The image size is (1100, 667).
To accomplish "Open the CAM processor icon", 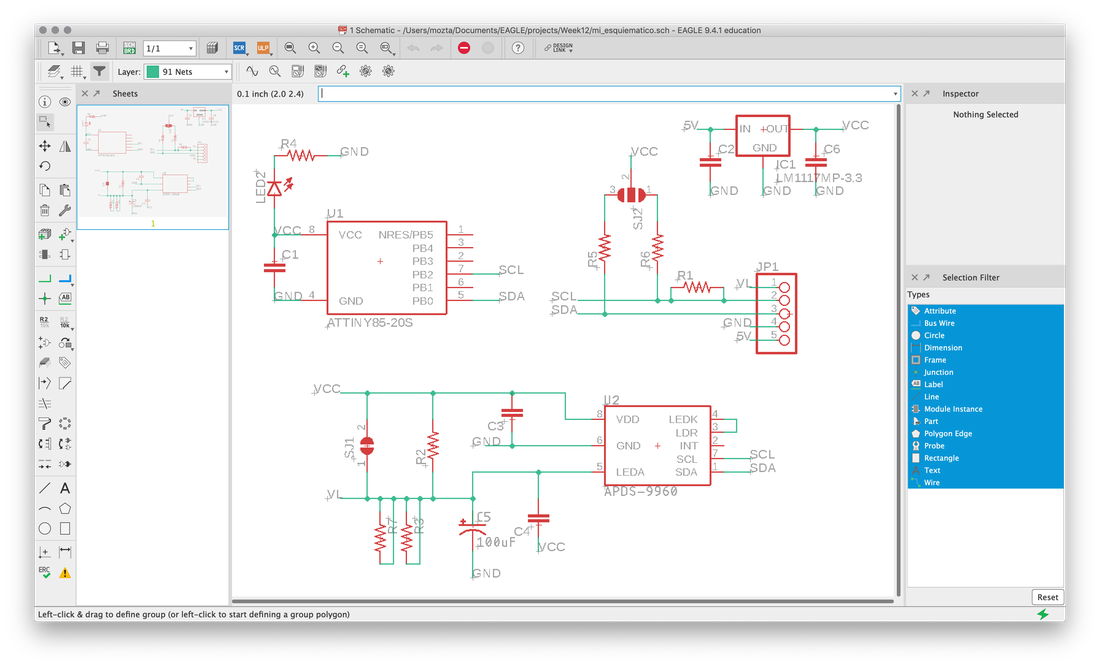I will pyautogui.click(x=212, y=48).
